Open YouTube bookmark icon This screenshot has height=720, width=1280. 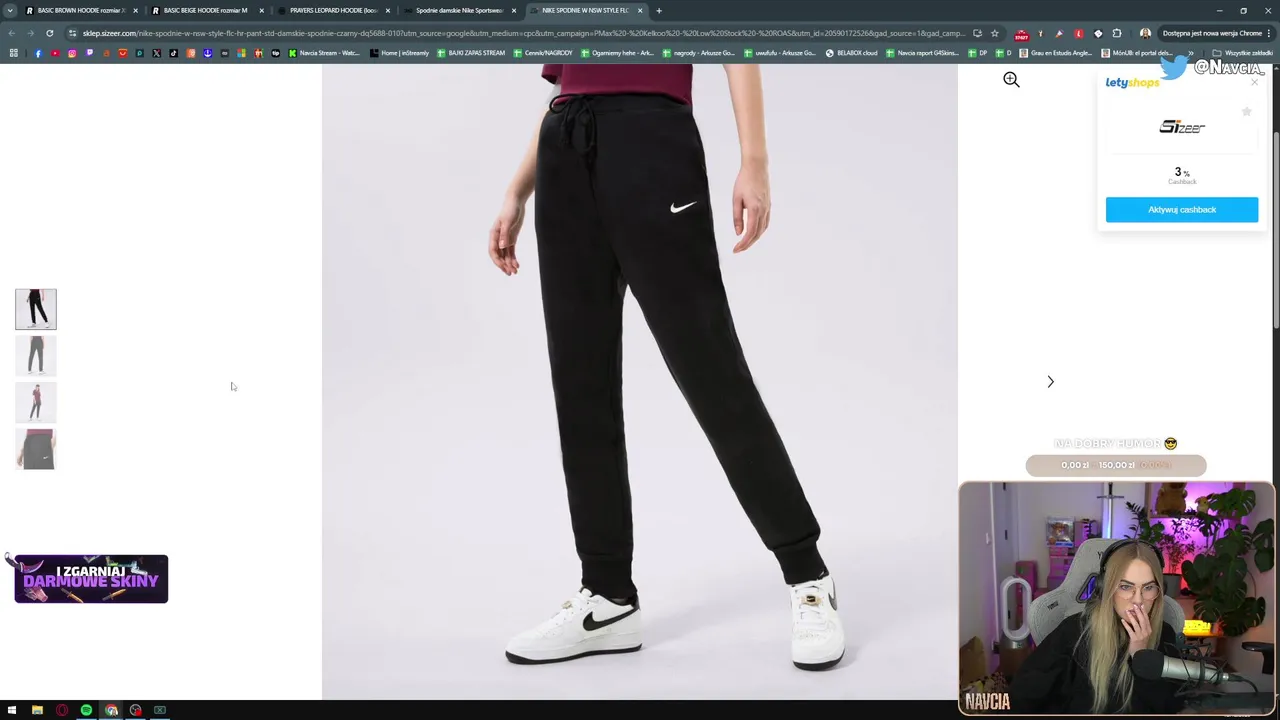point(55,53)
